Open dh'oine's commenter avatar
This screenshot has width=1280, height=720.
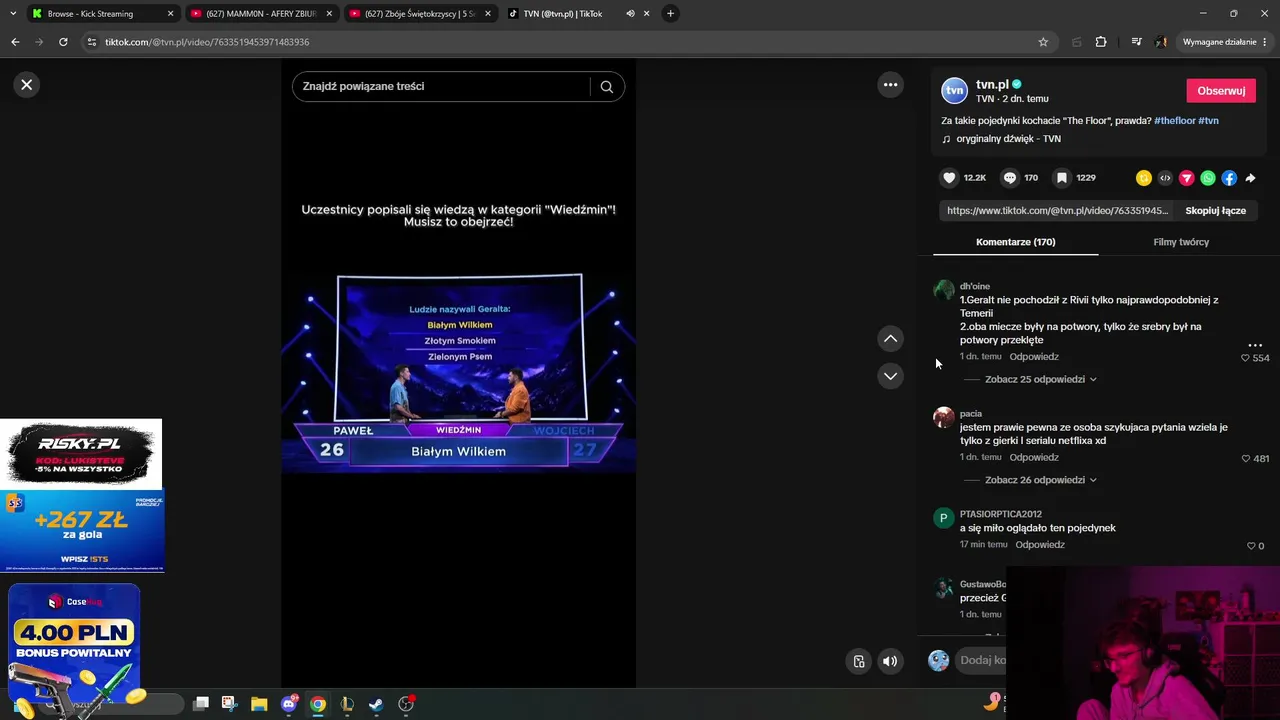coord(943,291)
